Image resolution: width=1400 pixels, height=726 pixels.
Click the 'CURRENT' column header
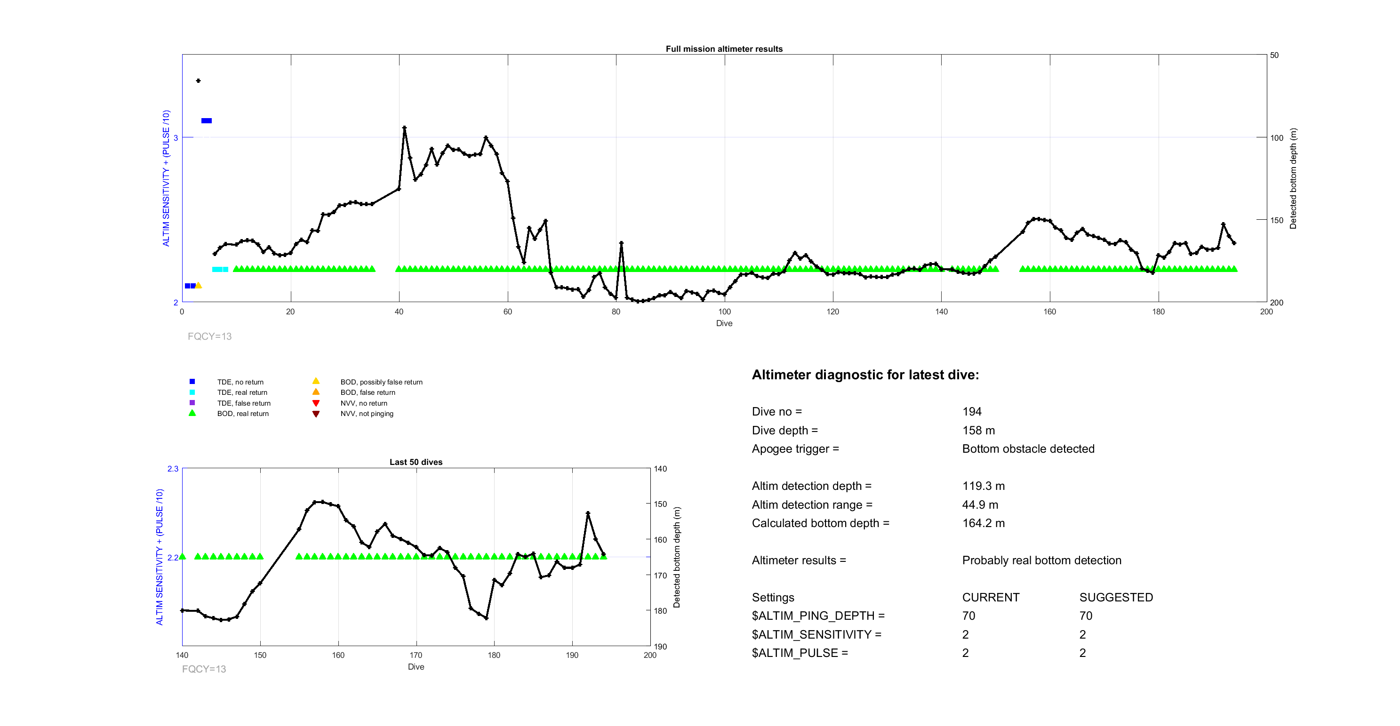coord(991,598)
